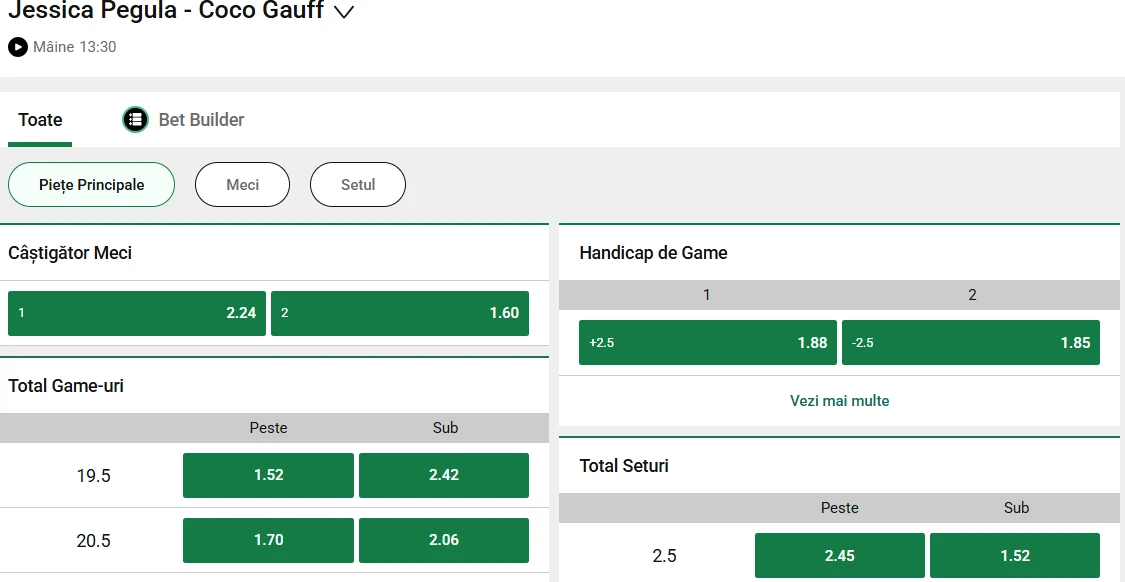Viewport: 1125px width, 582px height.
Task: Bet on player 2 at 1.60
Action: coord(400,313)
